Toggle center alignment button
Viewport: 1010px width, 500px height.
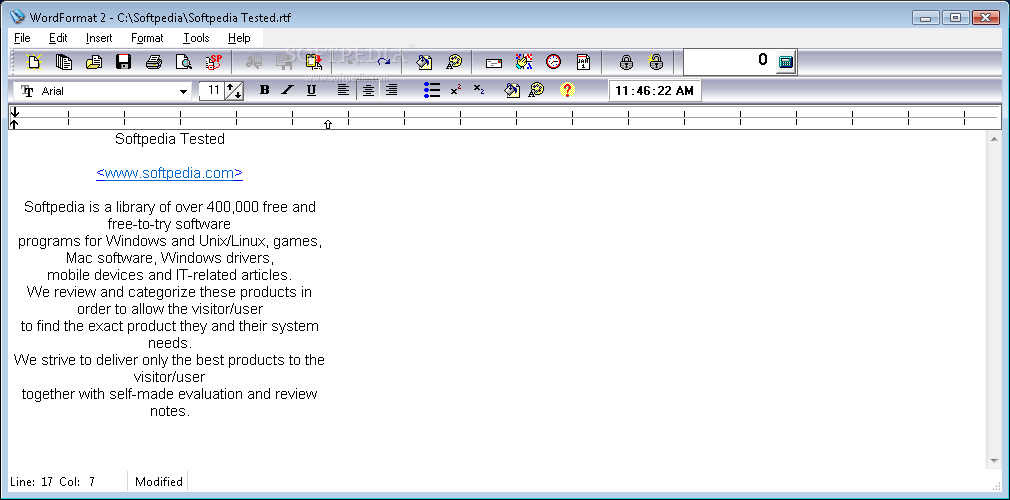point(368,90)
